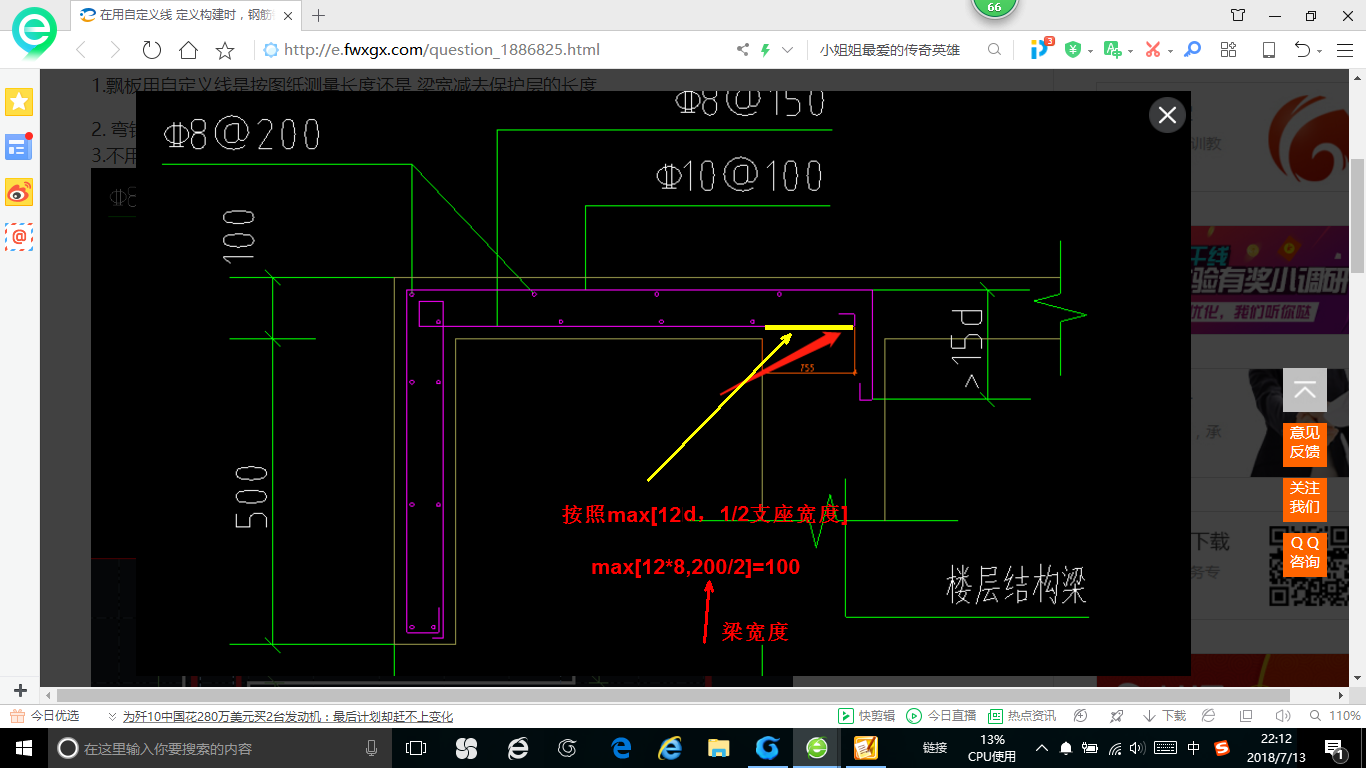Open the Edge browser taskbar icon

(x=620, y=748)
